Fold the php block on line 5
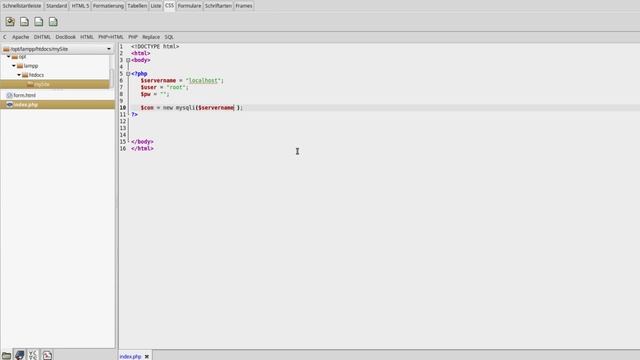The height and width of the screenshot is (360, 640). [x=128, y=74]
